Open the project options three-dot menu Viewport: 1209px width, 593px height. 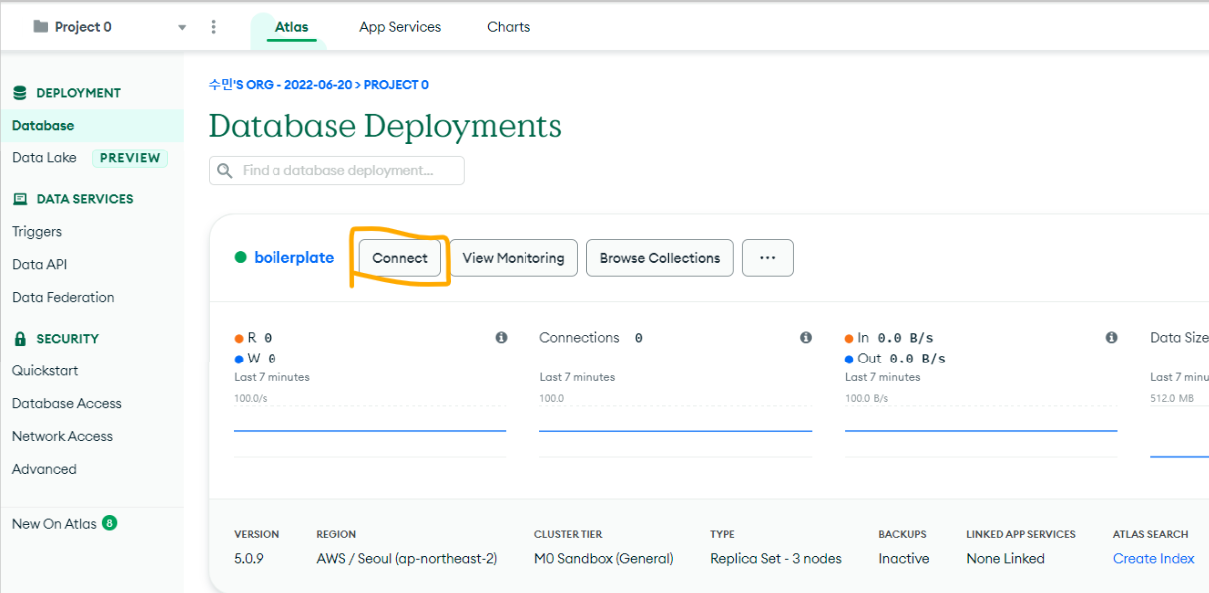pos(213,27)
